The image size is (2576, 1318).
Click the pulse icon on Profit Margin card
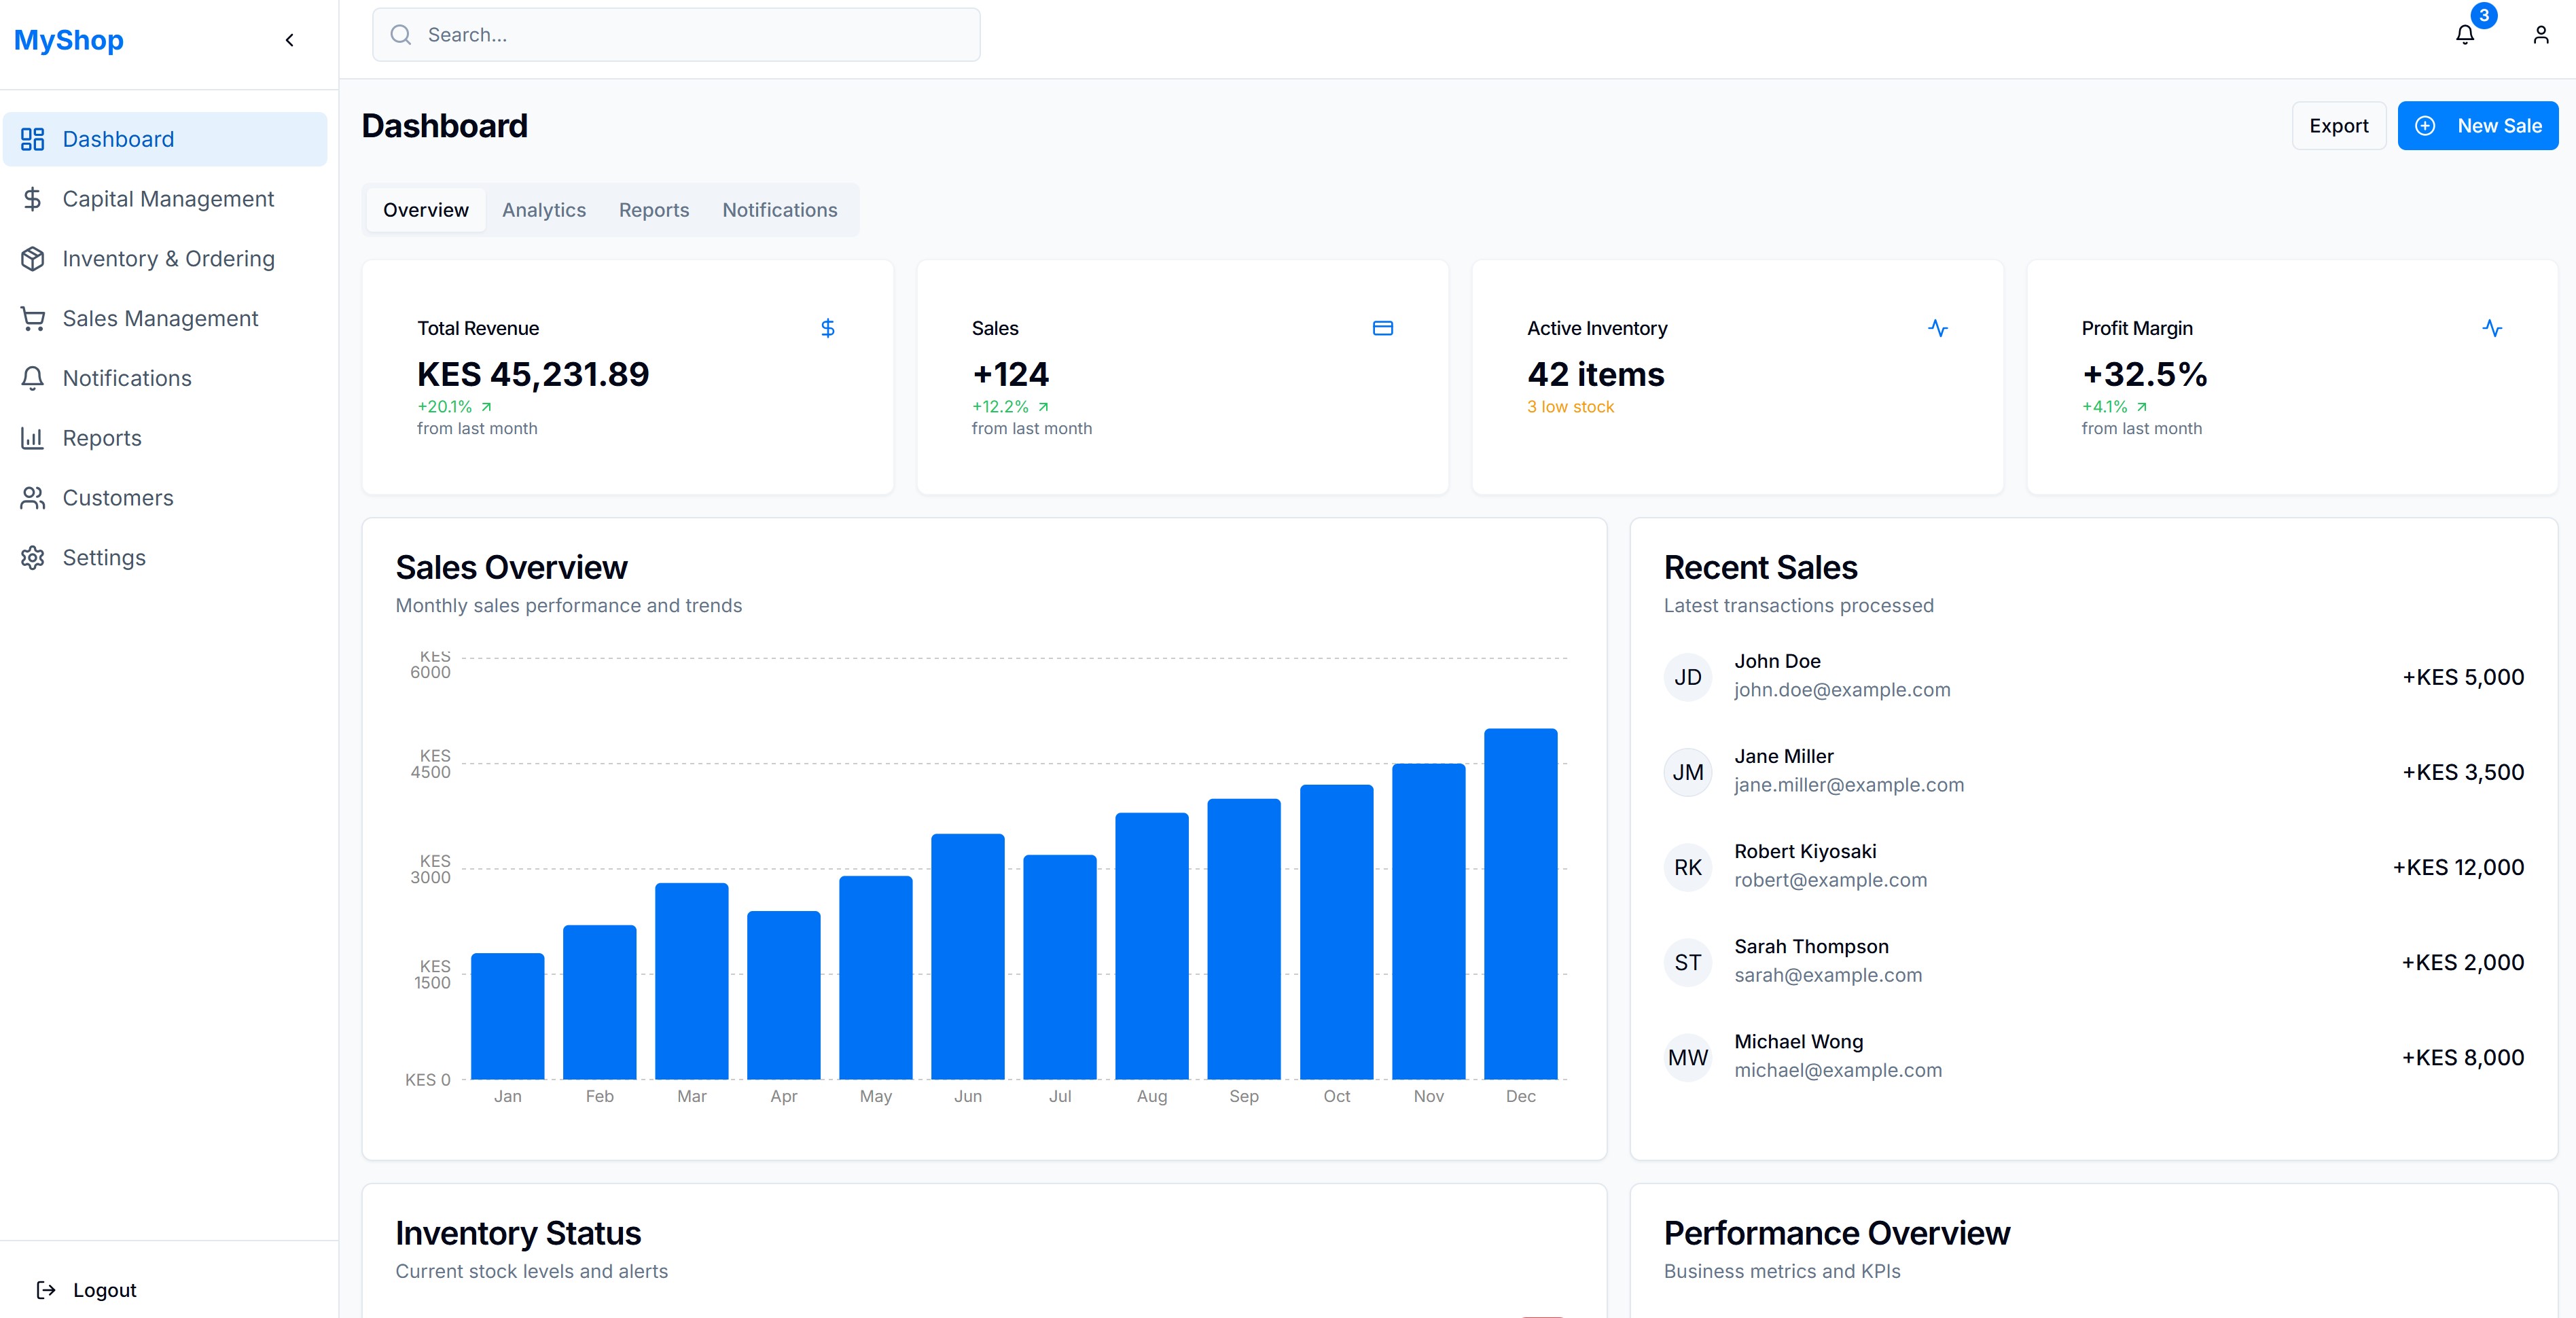click(2492, 328)
